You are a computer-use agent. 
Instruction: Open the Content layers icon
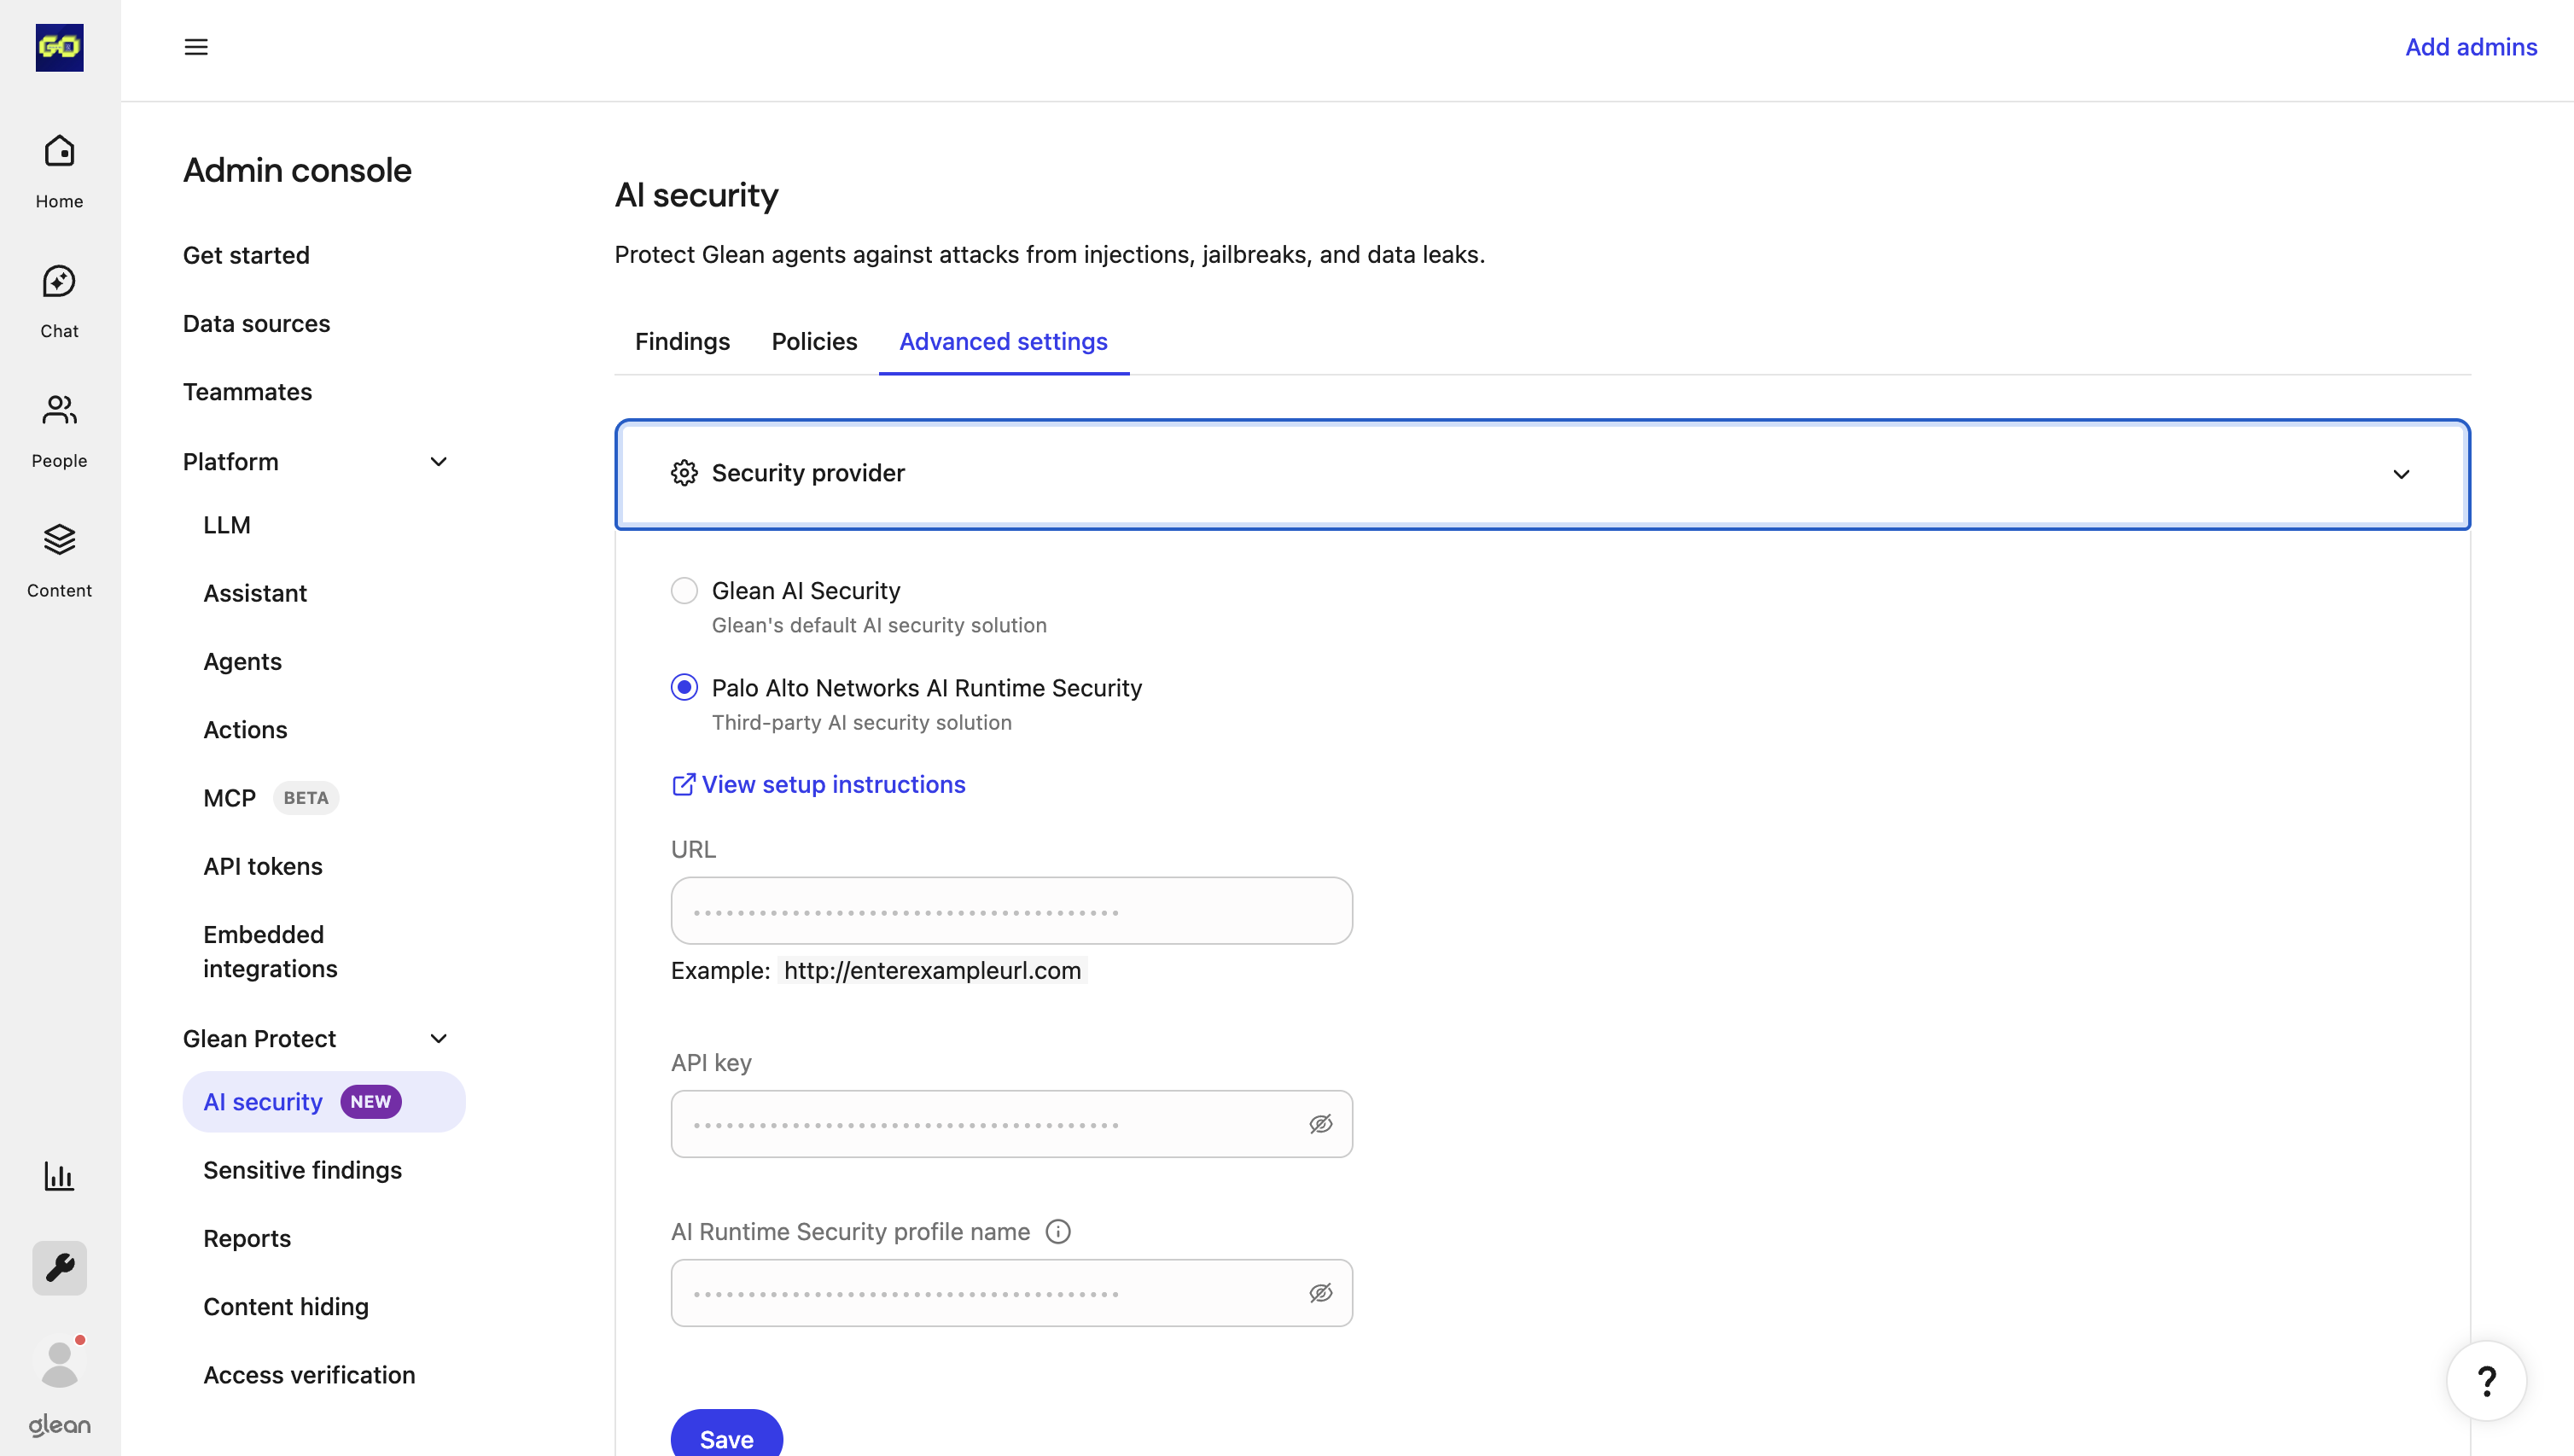(59, 540)
